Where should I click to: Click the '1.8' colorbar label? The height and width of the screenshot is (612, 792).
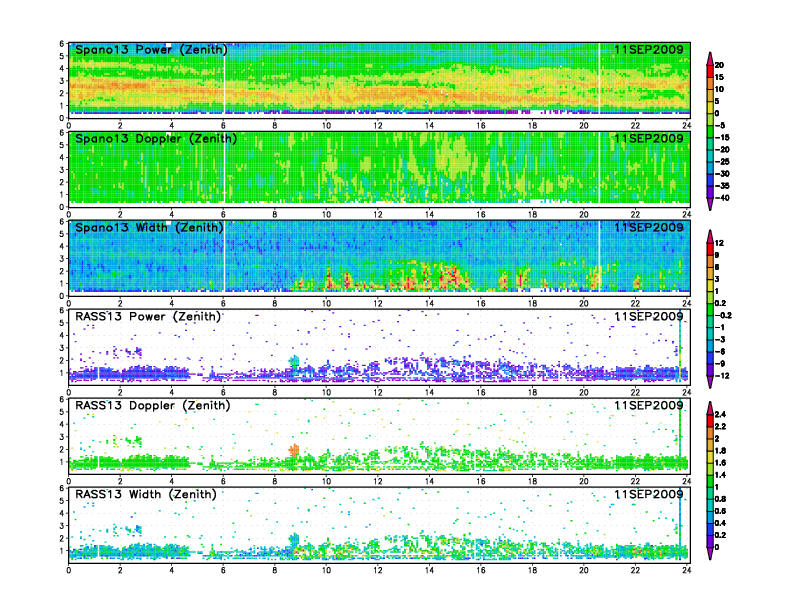pos(720,451)
